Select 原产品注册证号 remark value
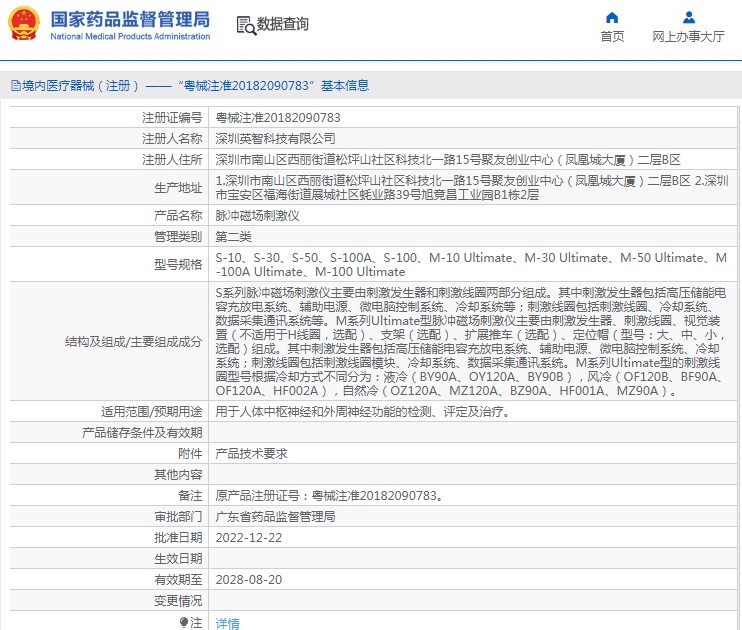 (x=329, y=496)
